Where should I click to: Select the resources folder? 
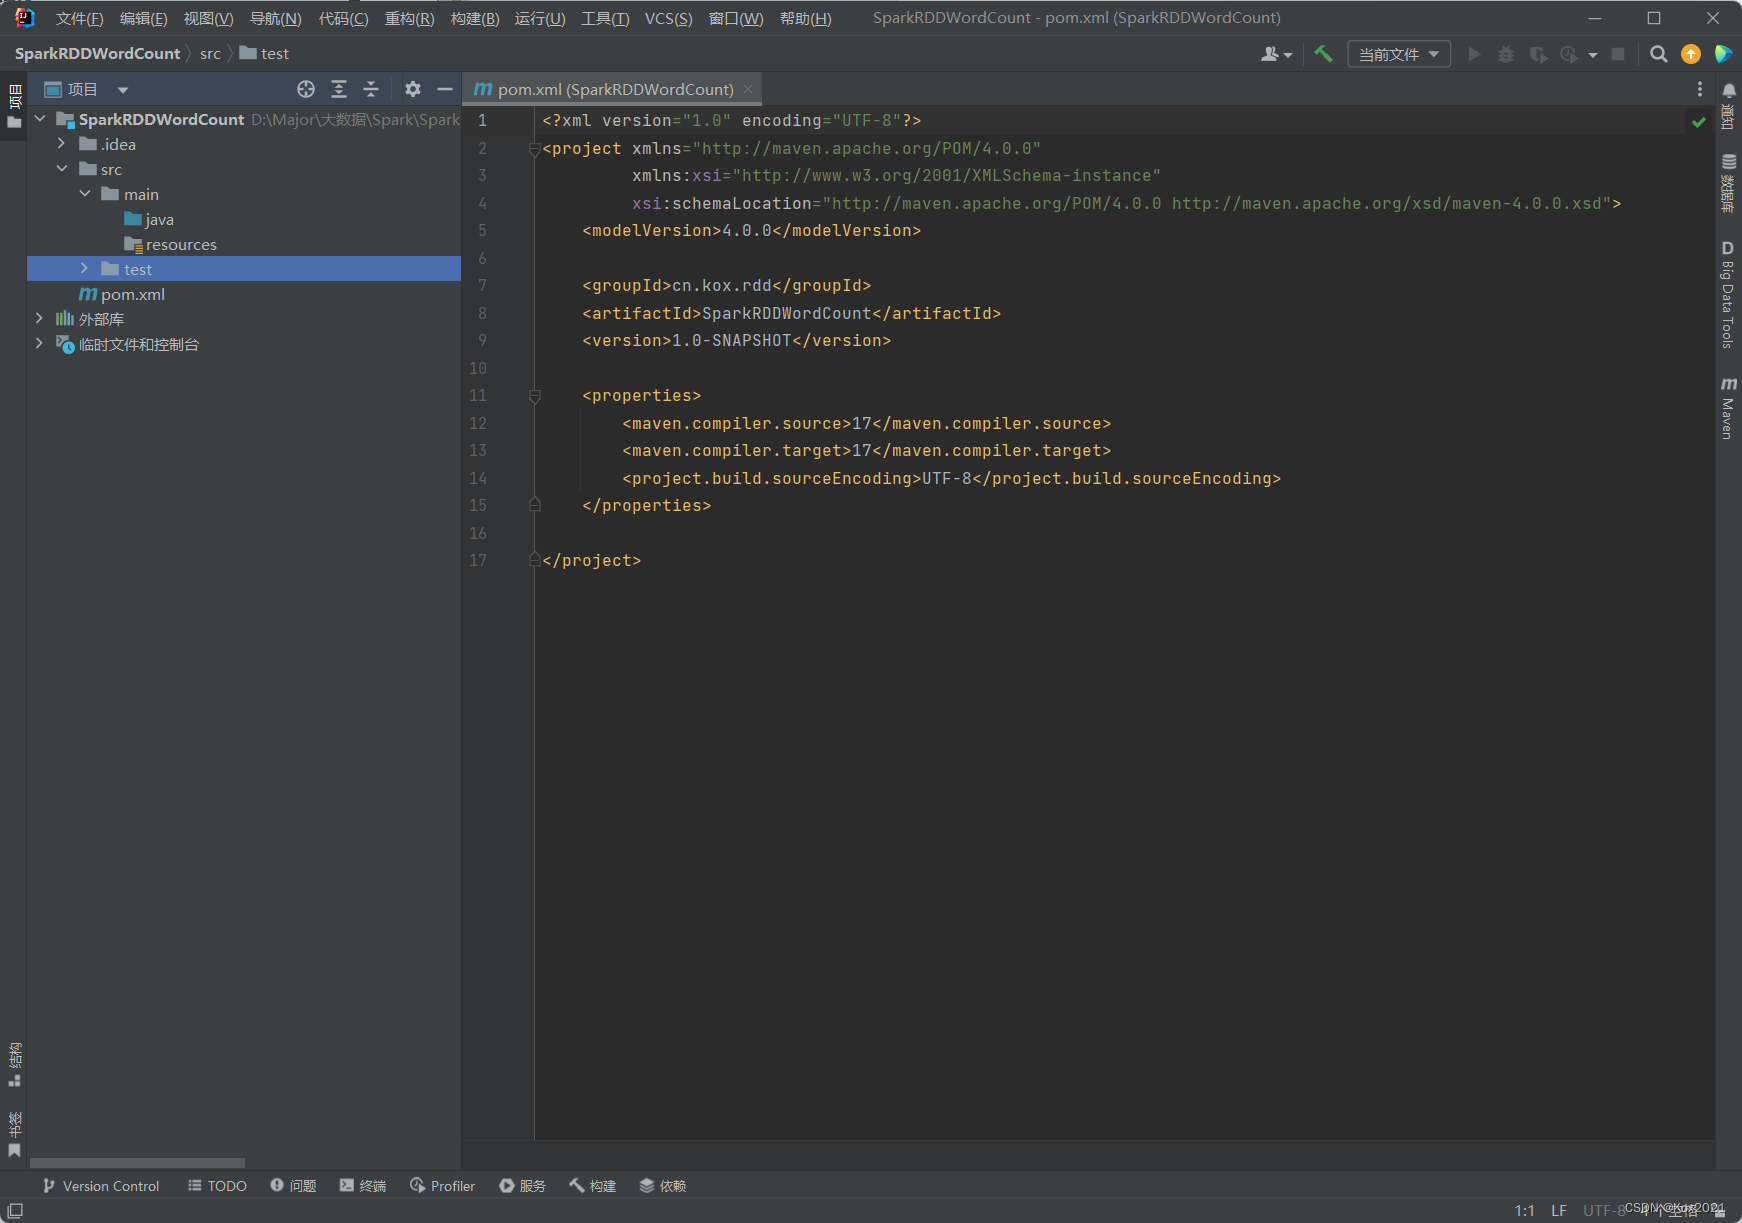pyautogui.click(x=170, y=244)
